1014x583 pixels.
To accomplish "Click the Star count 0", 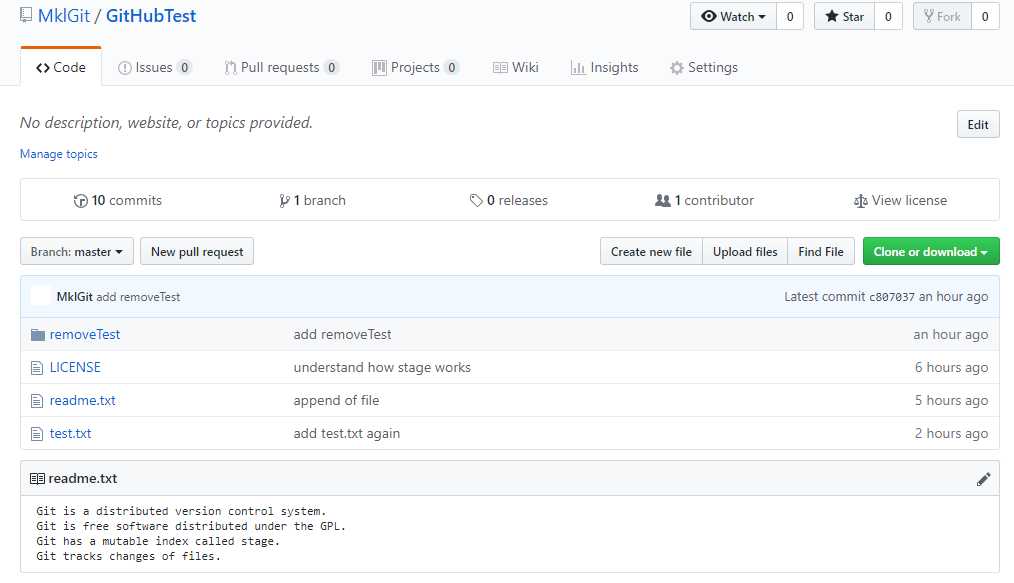I will point(888,17).
